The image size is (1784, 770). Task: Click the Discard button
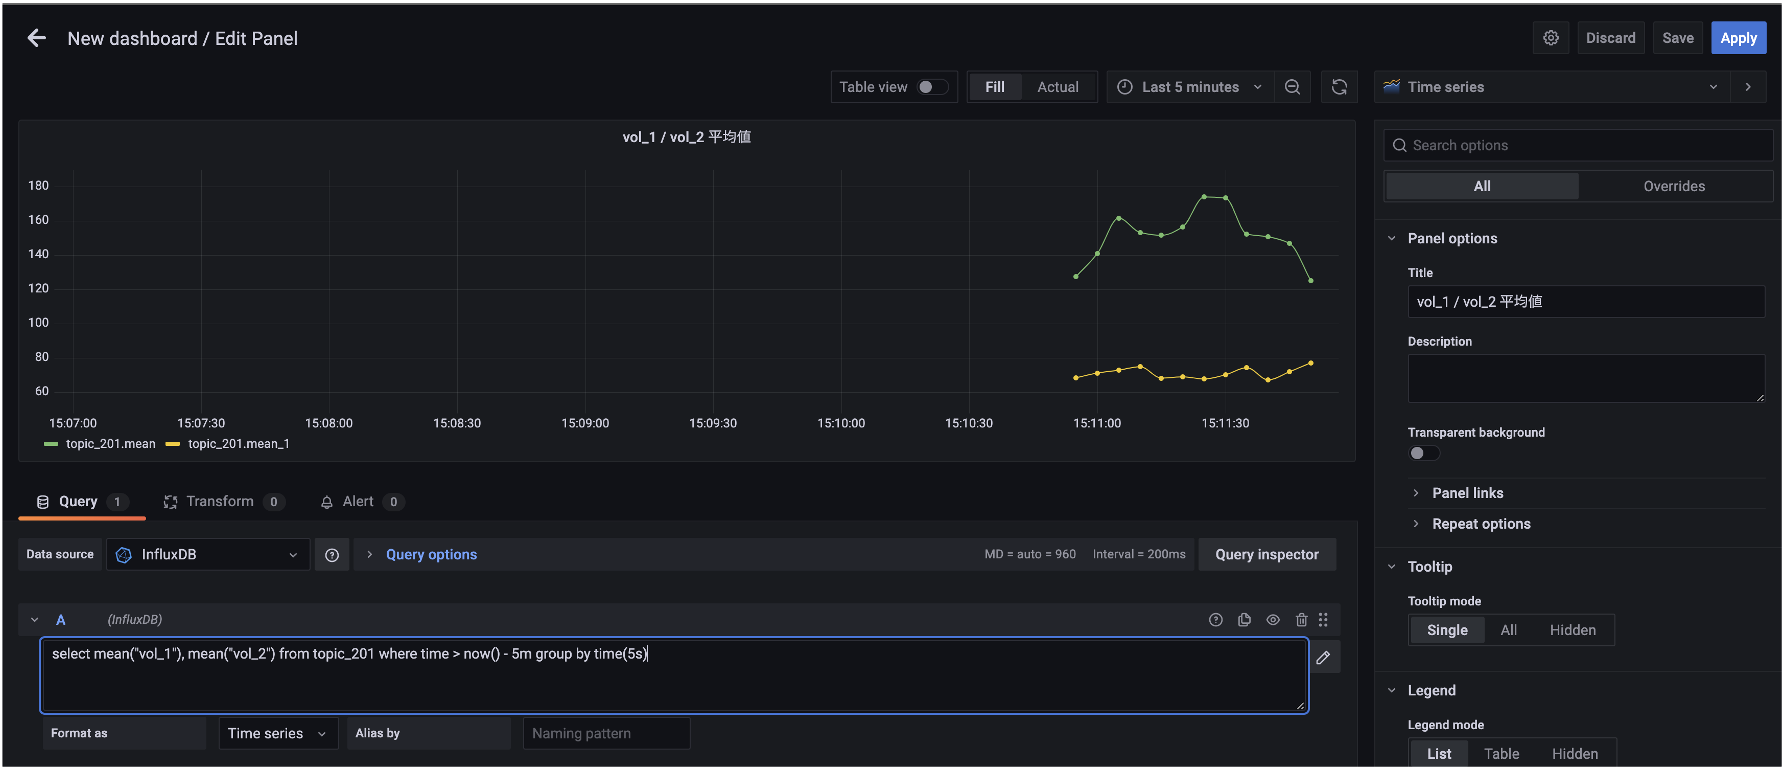tap(1611, 38)
